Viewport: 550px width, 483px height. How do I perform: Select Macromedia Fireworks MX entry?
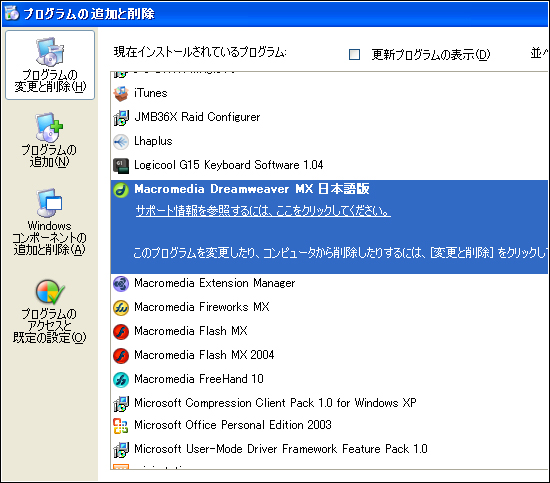point(202,307)
